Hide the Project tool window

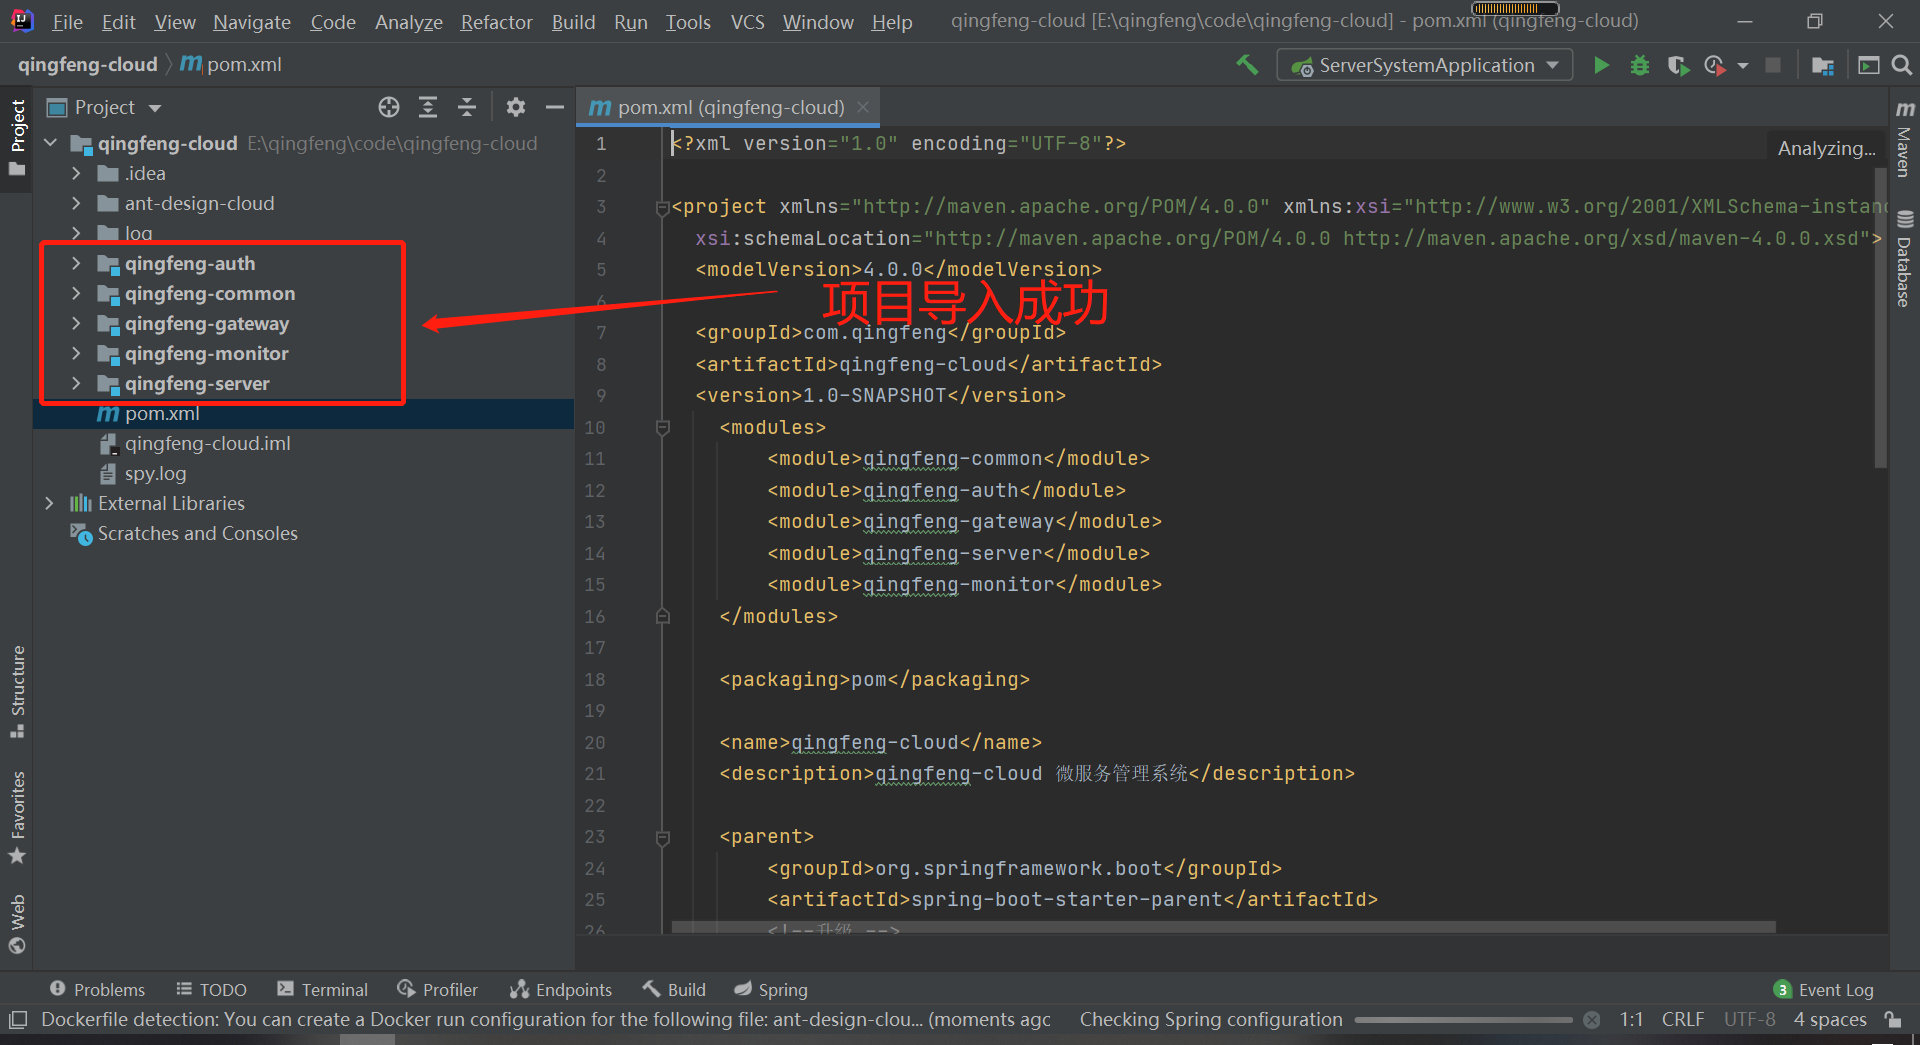click(x=555, y=107)
